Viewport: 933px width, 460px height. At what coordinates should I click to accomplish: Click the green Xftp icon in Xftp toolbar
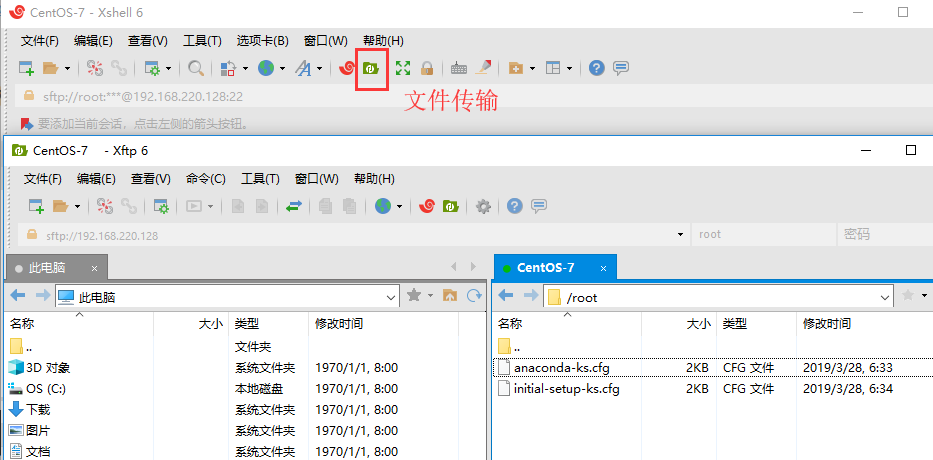point(450,206)
